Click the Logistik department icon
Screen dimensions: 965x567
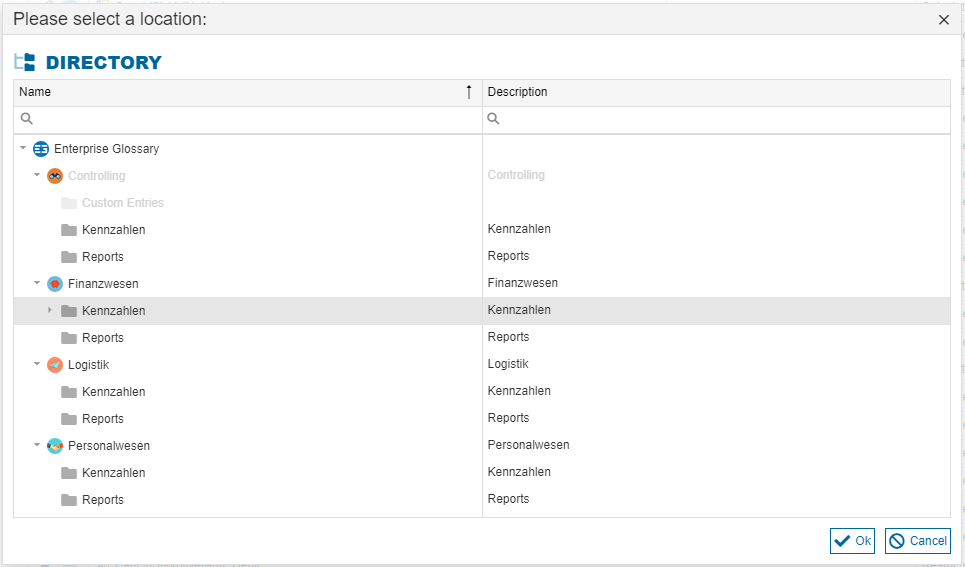coord(55,365)
